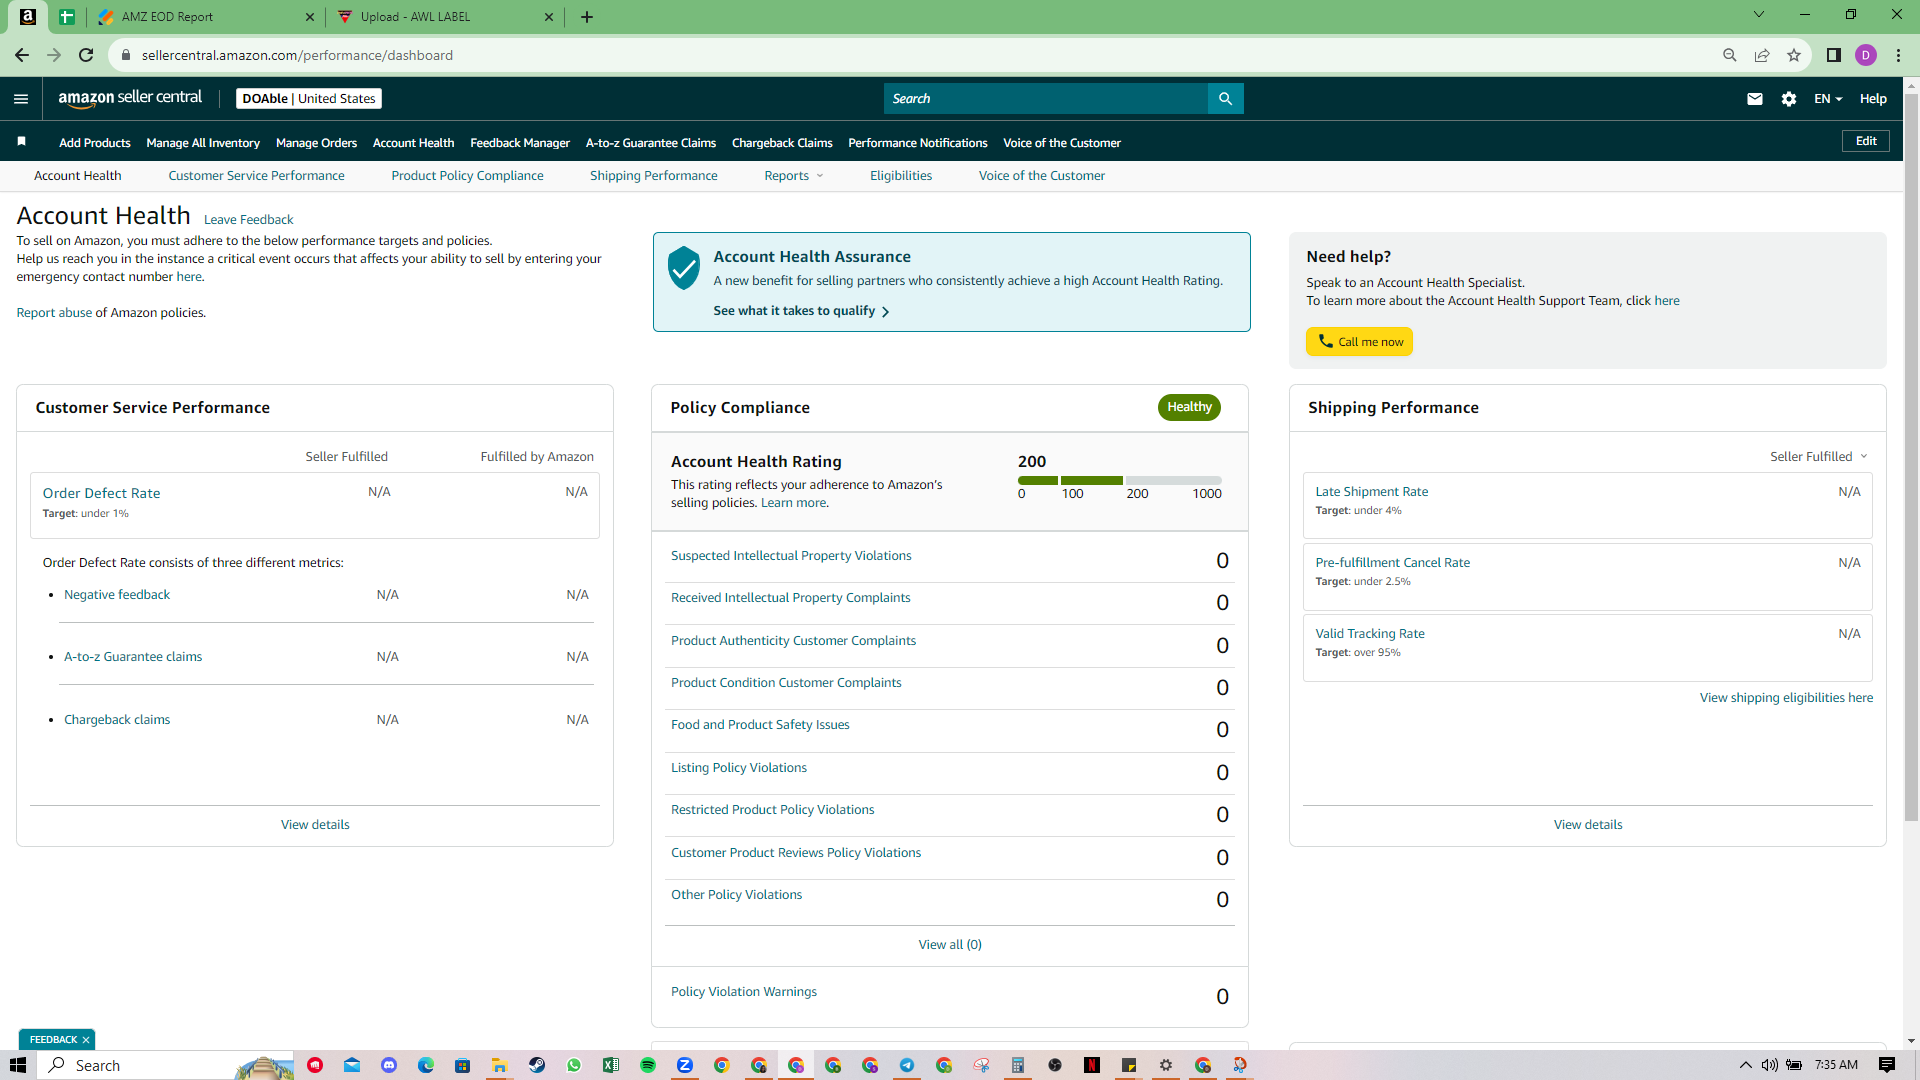Click the bookmark flag icon in nav bar

(21, 142)
